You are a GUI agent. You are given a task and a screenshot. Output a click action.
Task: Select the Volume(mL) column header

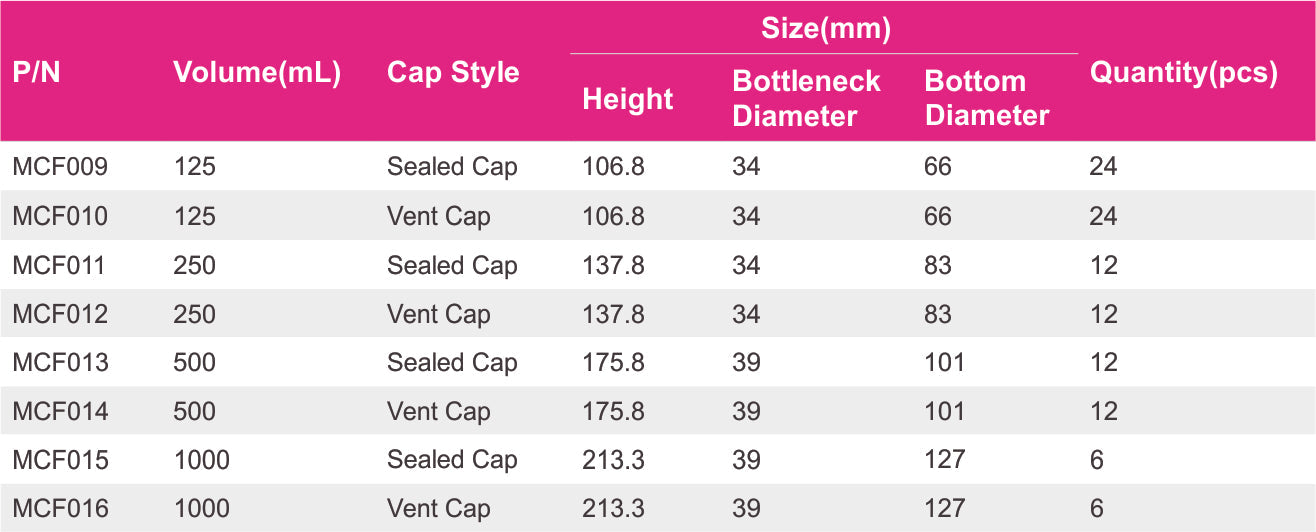pos(257,73)
